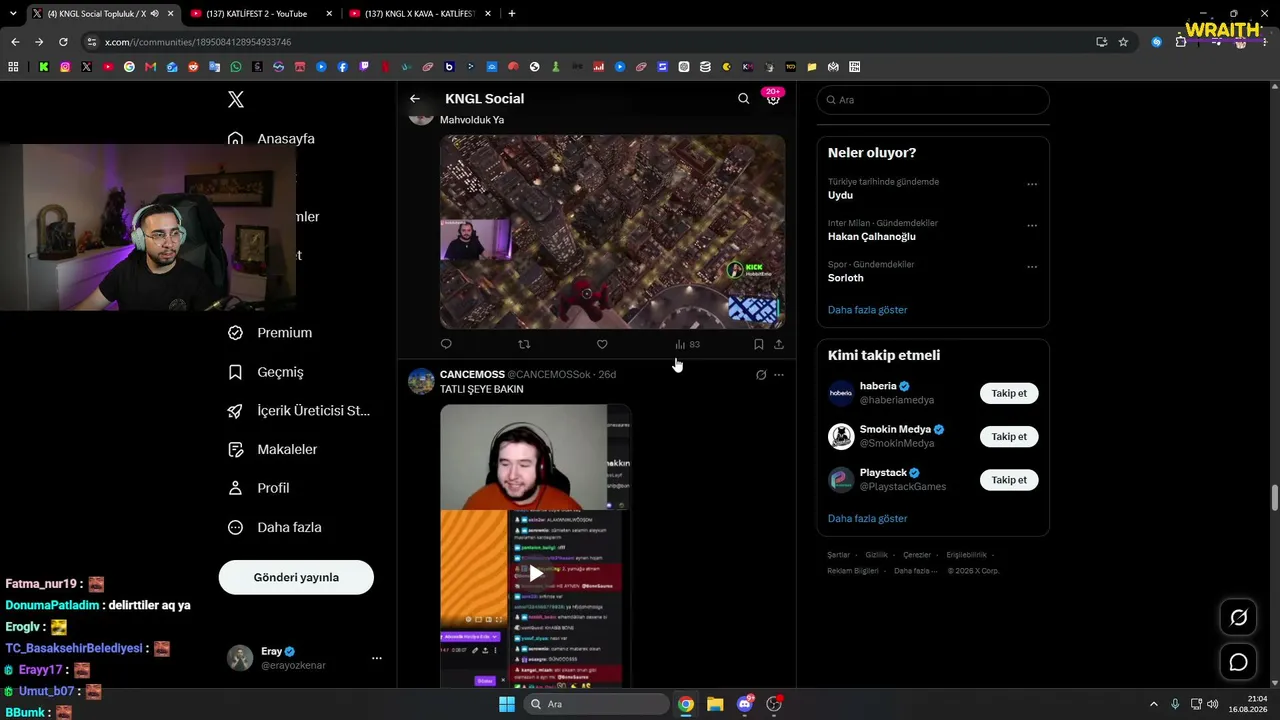
Task: Open the messages floating button
Action: tap(1238, 662)
